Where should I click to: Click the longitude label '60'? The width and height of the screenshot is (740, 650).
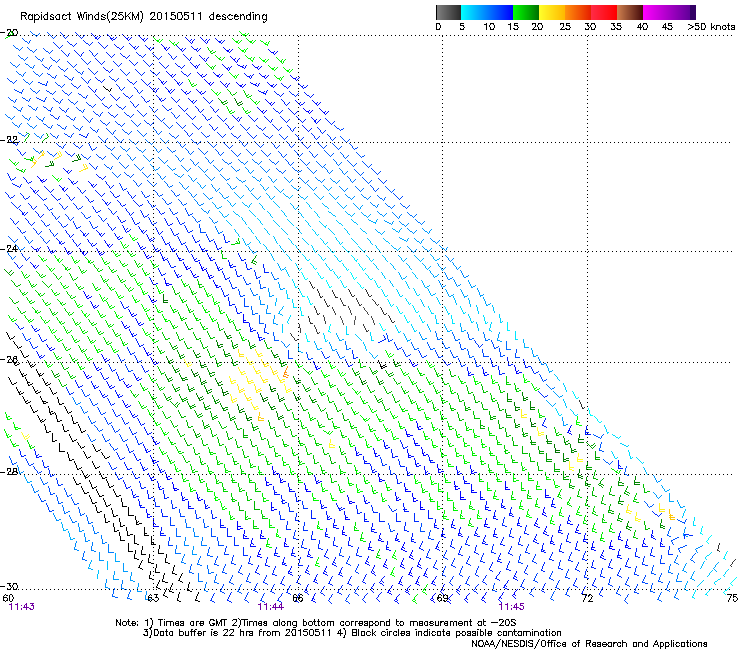(8, 598)
